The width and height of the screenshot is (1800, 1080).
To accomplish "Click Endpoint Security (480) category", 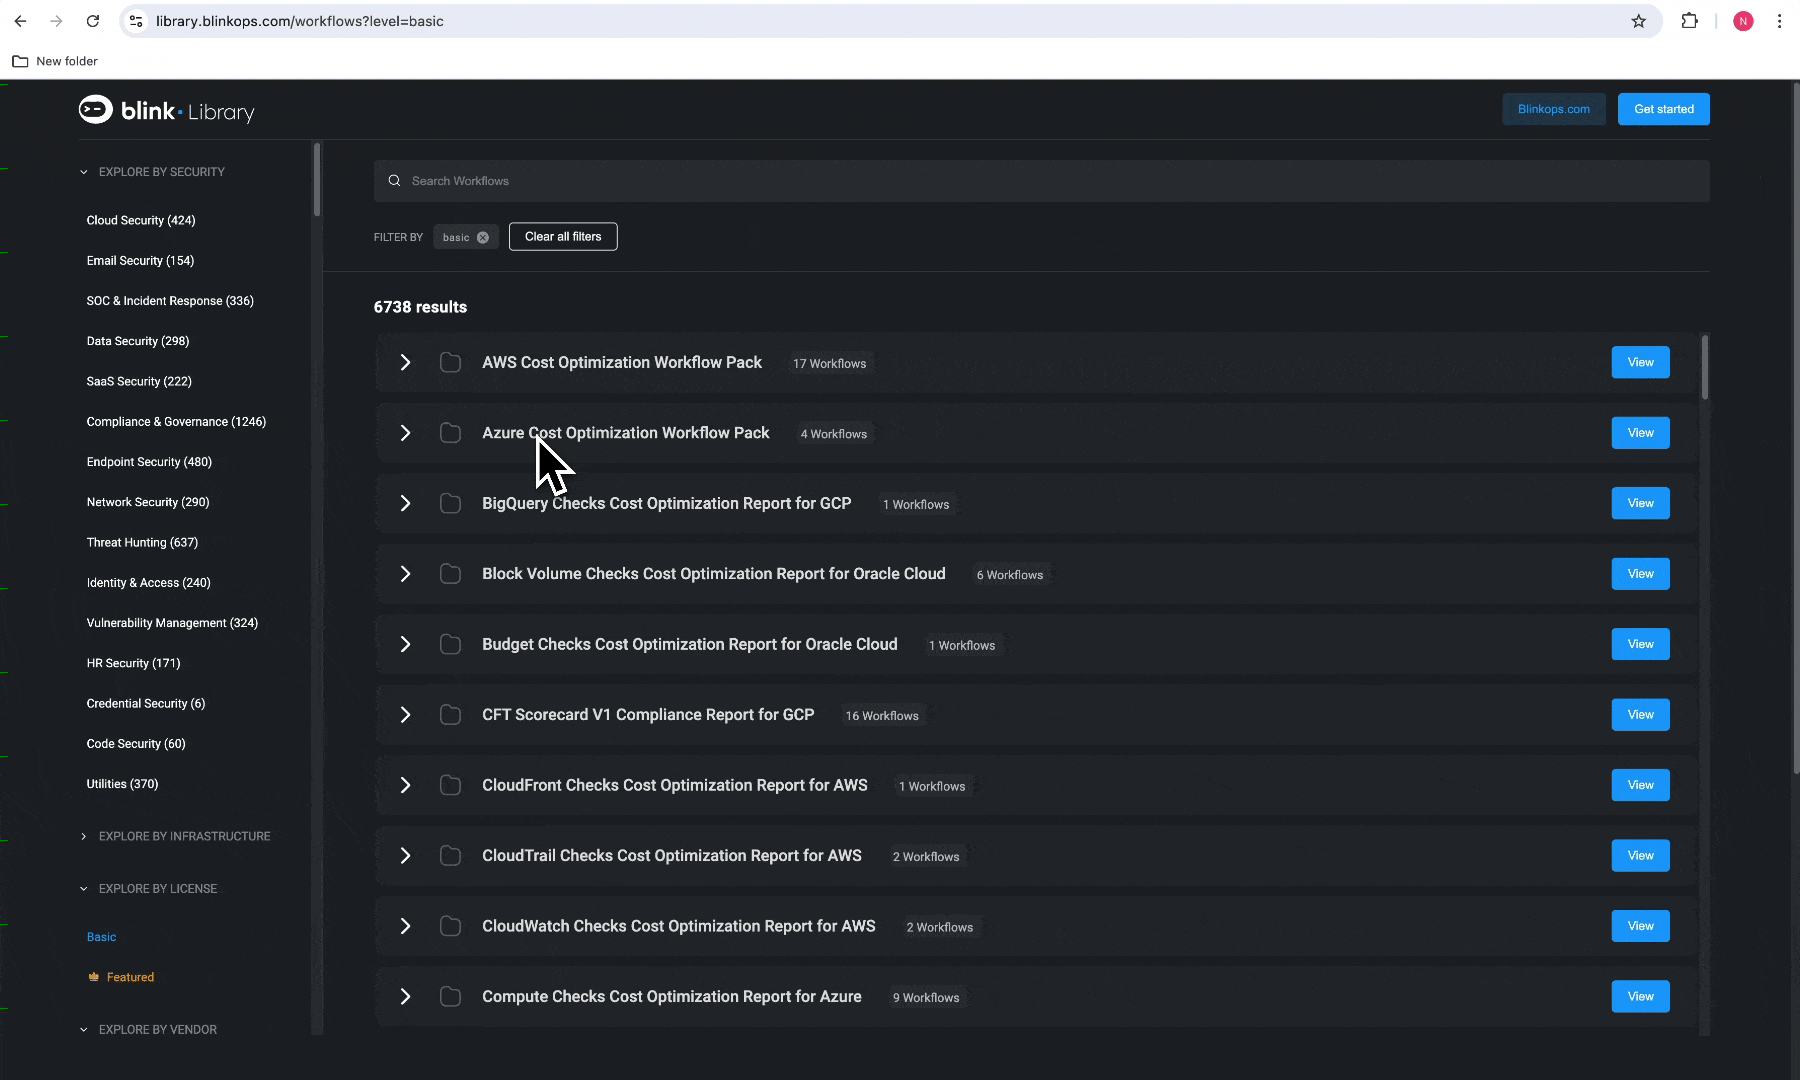I will (x=149, y=462).
